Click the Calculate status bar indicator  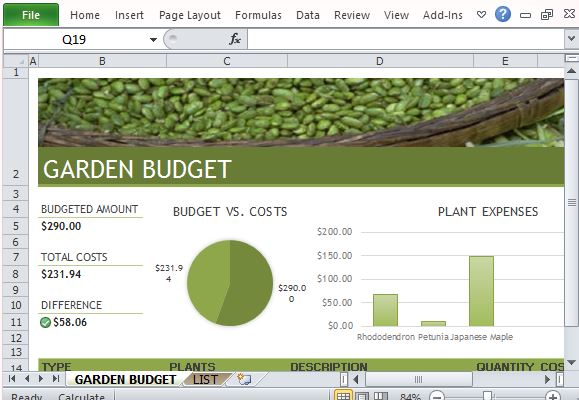pos(81,397)
